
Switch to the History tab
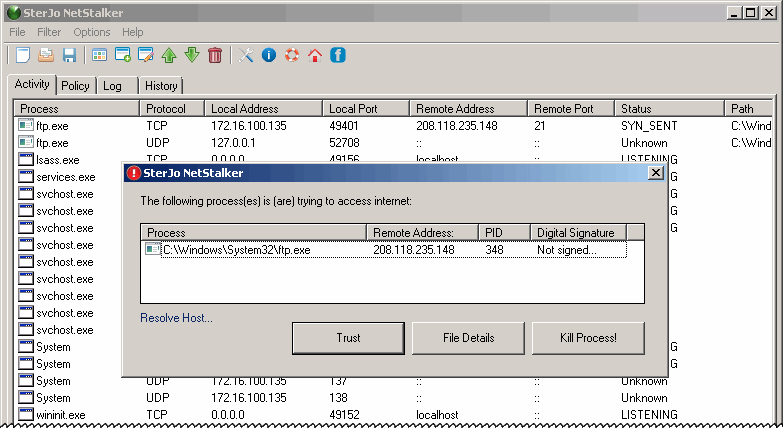coord(160,86)
